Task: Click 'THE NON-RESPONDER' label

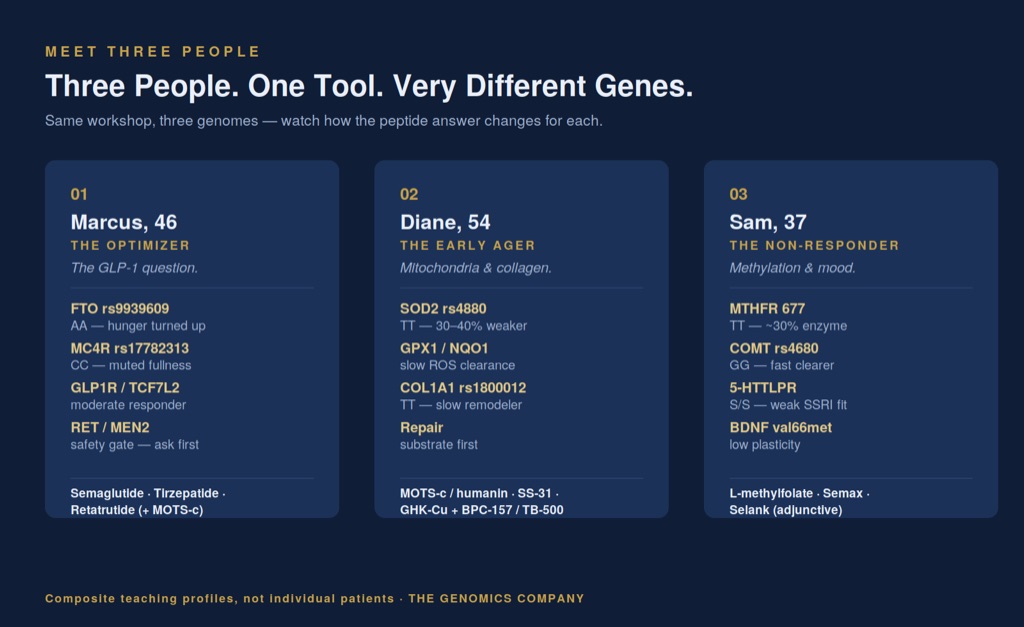Action: pos(814,246)
